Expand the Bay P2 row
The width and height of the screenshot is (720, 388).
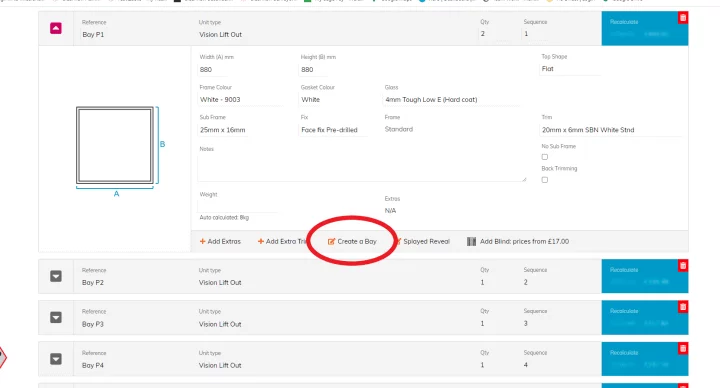click(x=56, y=276)
